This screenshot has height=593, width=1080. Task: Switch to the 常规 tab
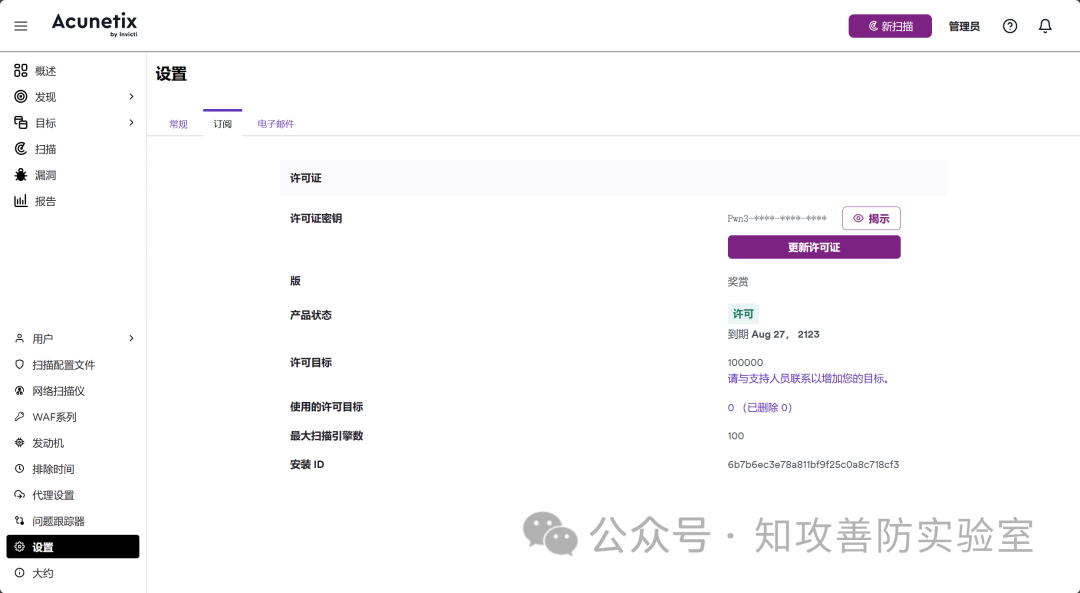tap(178, 124)
